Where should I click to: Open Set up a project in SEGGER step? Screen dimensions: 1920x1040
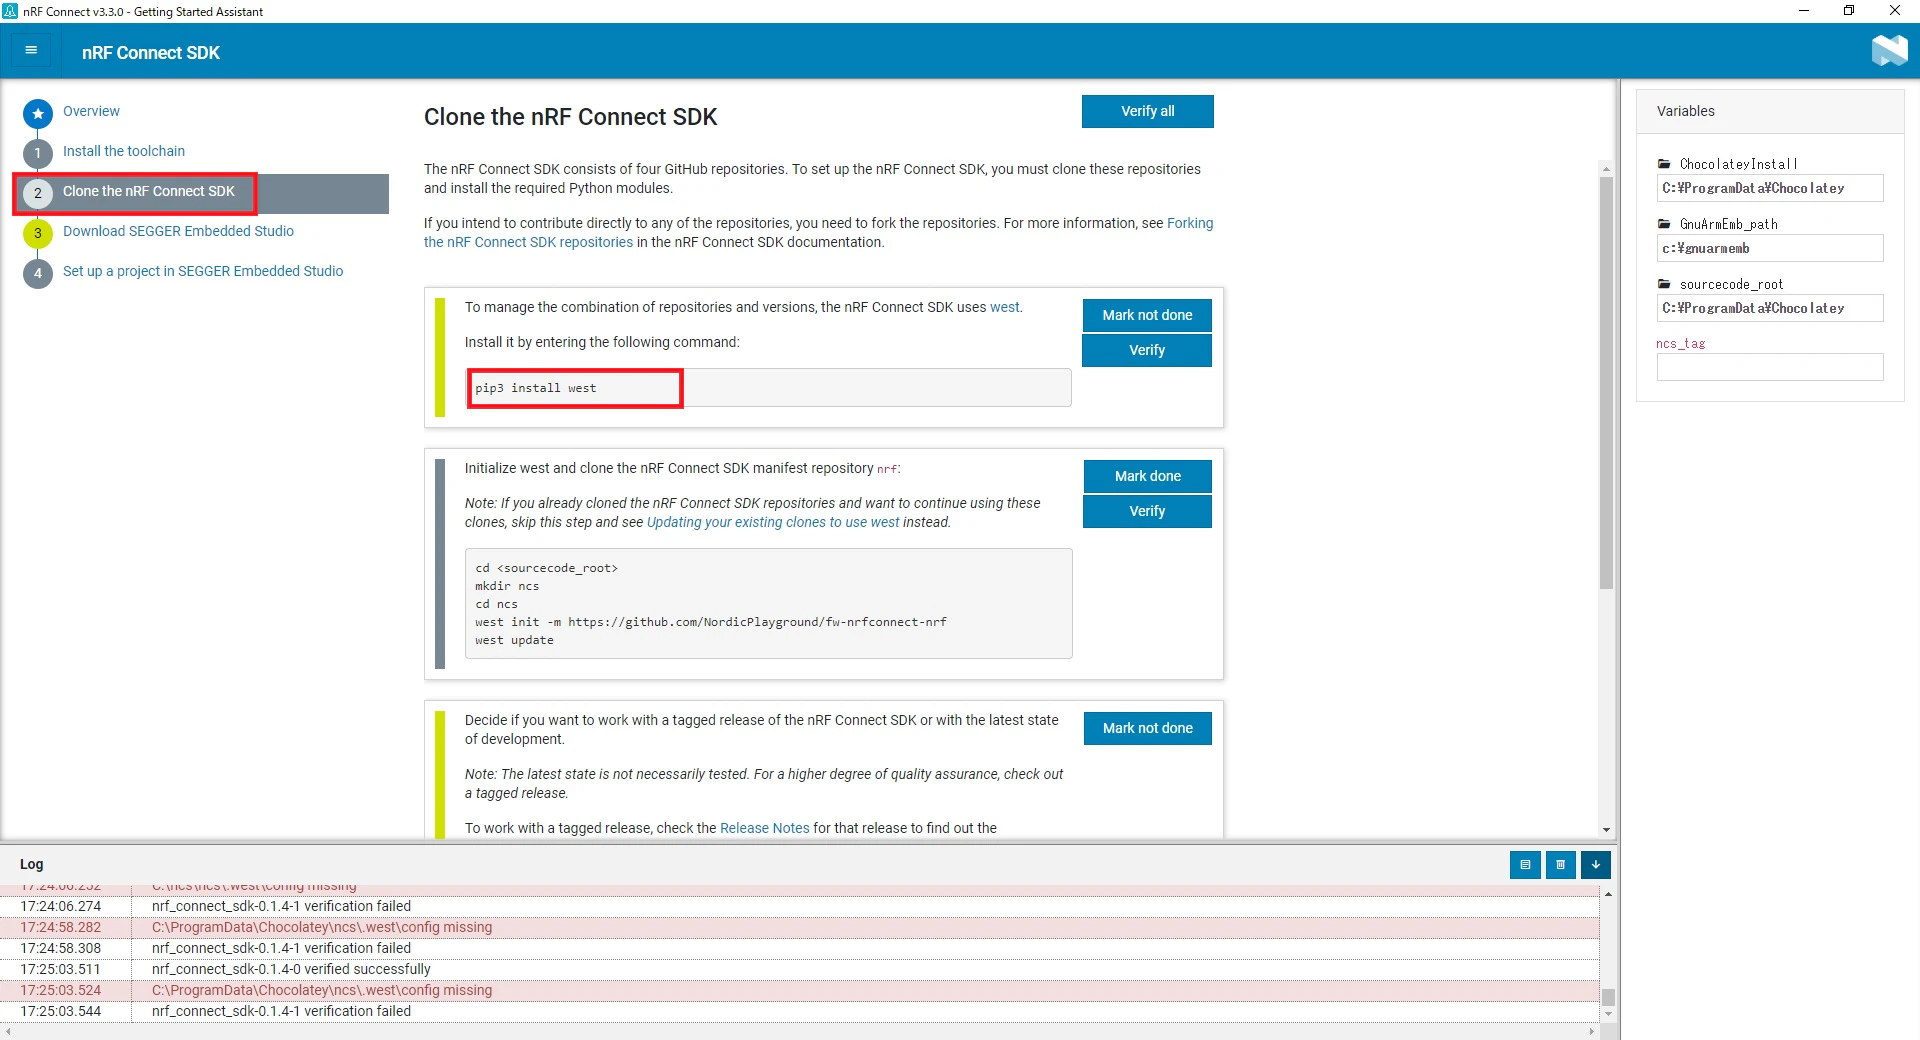[203, 271]
